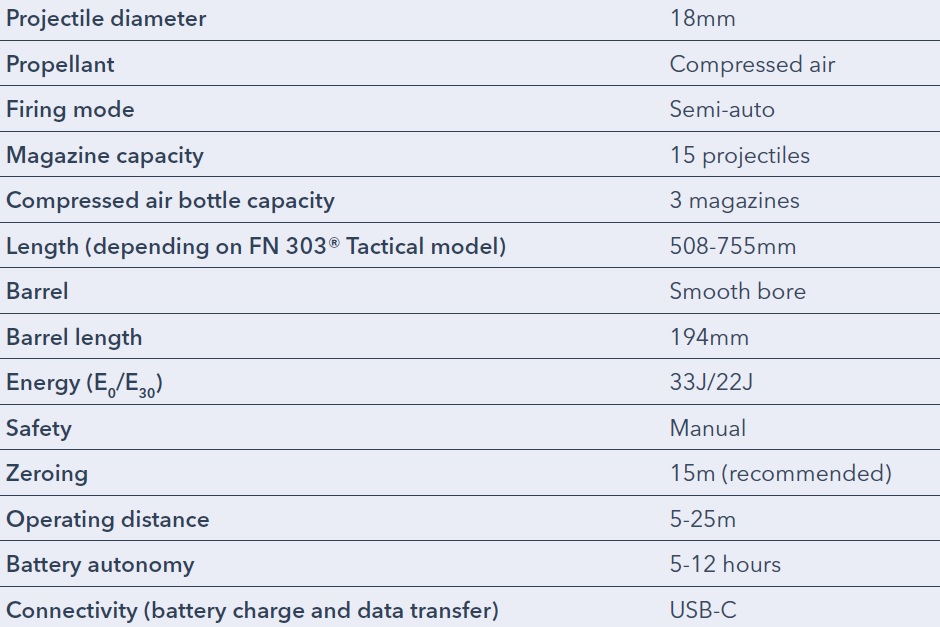Click Compressed air bottle capacity label
940x627 pixels.
(x=170, y=201)
